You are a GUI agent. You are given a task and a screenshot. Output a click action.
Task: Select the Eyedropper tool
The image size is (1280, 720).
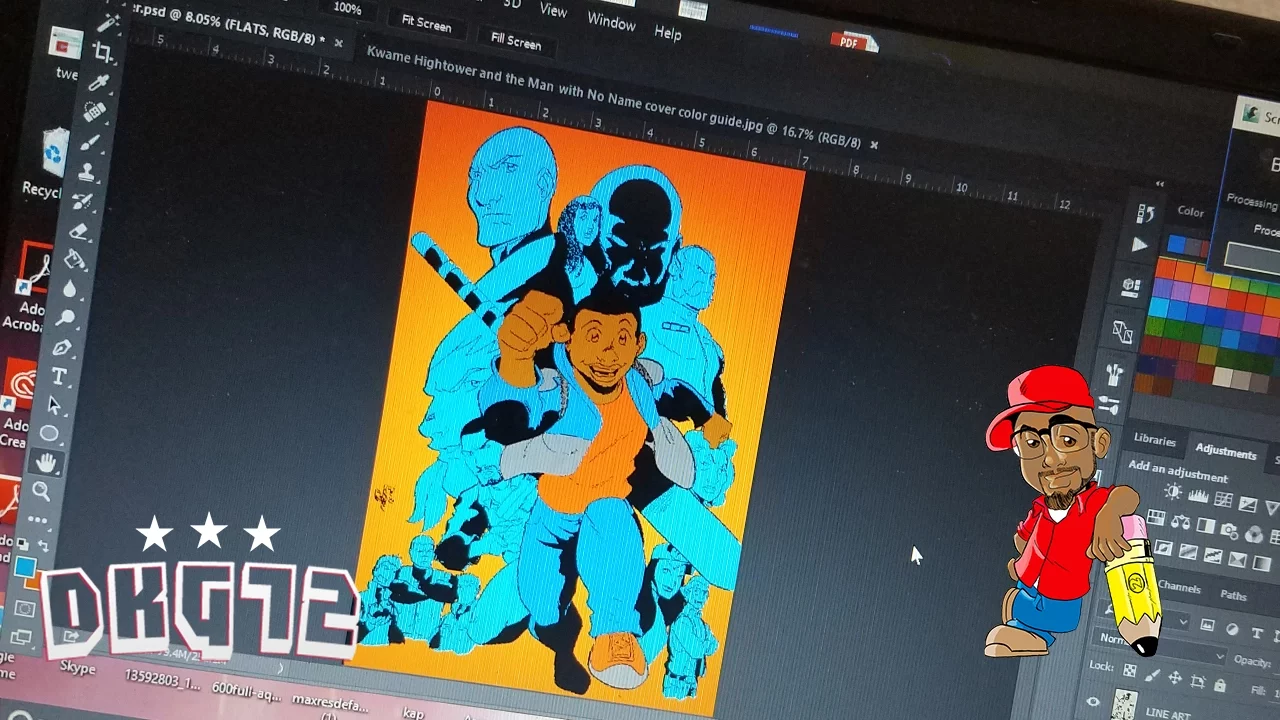pyautogui.click(x=99, y=81)
